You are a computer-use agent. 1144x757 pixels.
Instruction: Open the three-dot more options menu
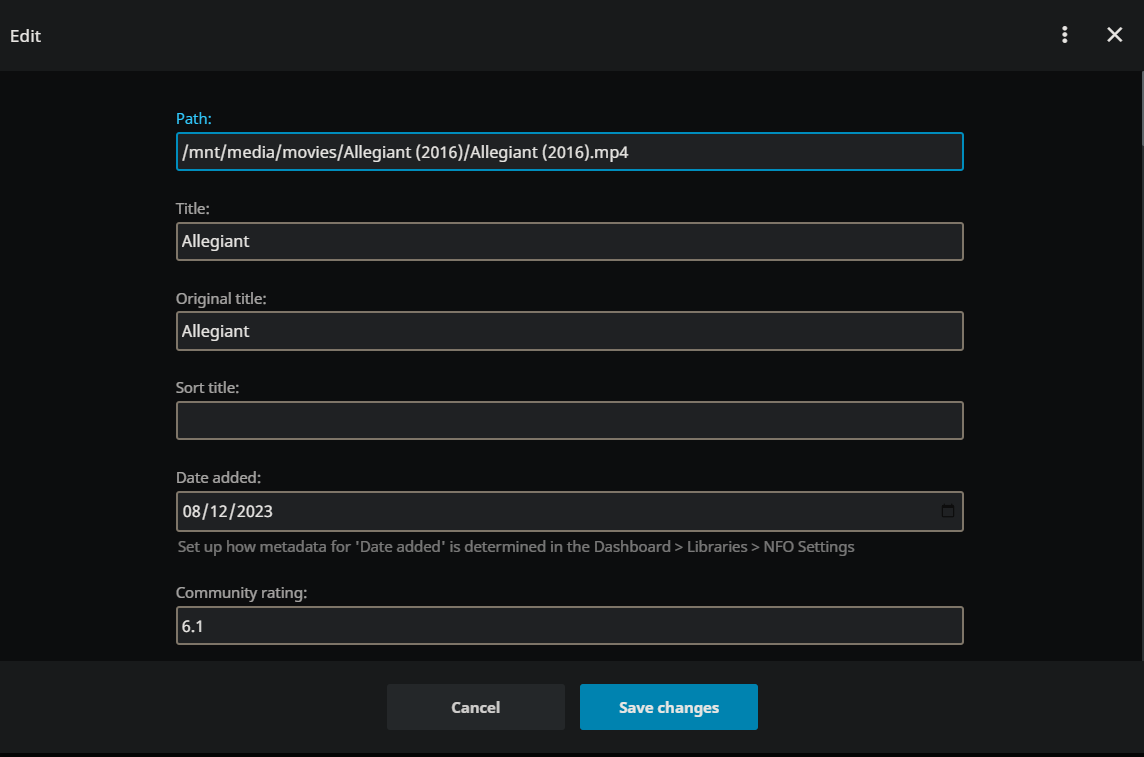[x=1065, y=35]
